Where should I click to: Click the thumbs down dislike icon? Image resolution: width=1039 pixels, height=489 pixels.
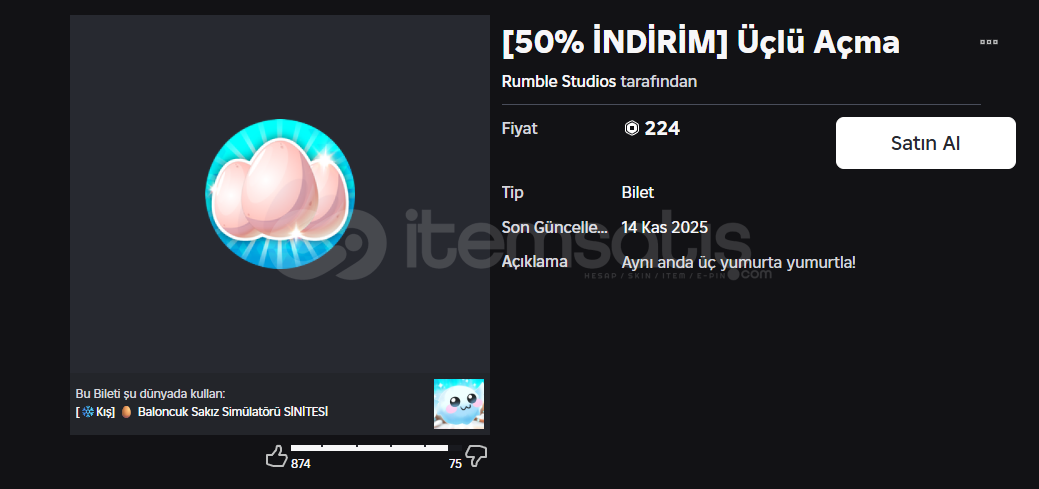pos(476,456)
